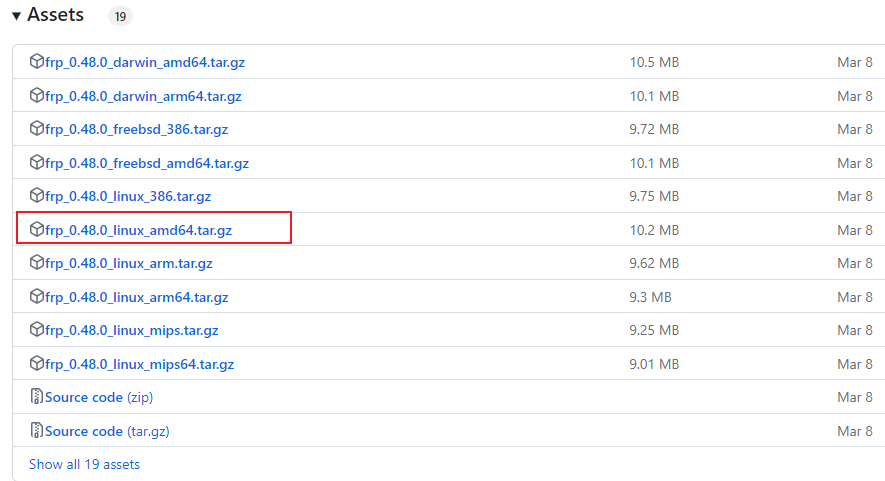Screen dimensions: 885x481
Task: Download frp_0.48.0_linux_amd64.tar.gz
Action: click(138, 230)
